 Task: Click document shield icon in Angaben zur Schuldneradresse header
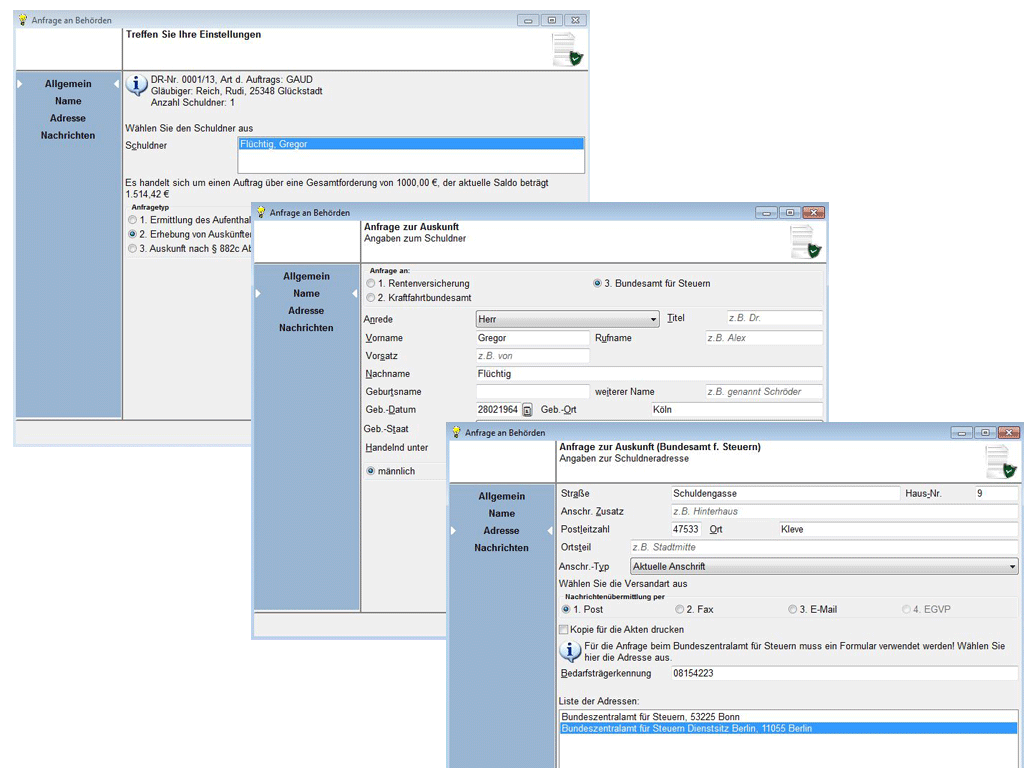pos(1000,462)
